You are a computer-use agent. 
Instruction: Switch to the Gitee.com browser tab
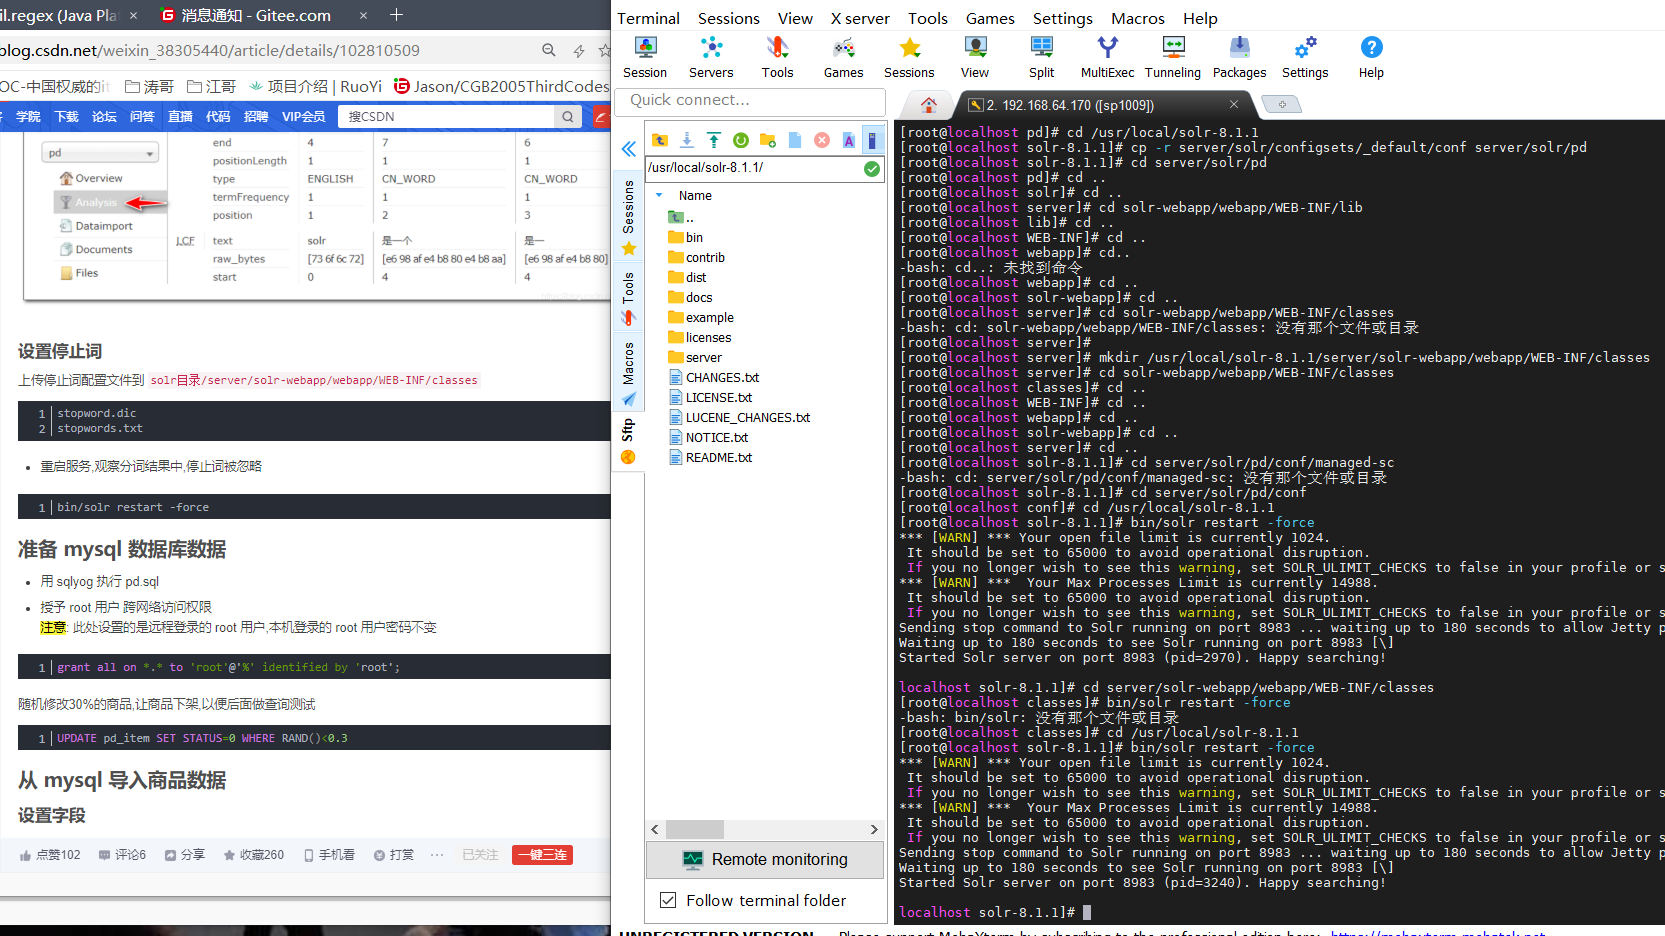[256, 15]
